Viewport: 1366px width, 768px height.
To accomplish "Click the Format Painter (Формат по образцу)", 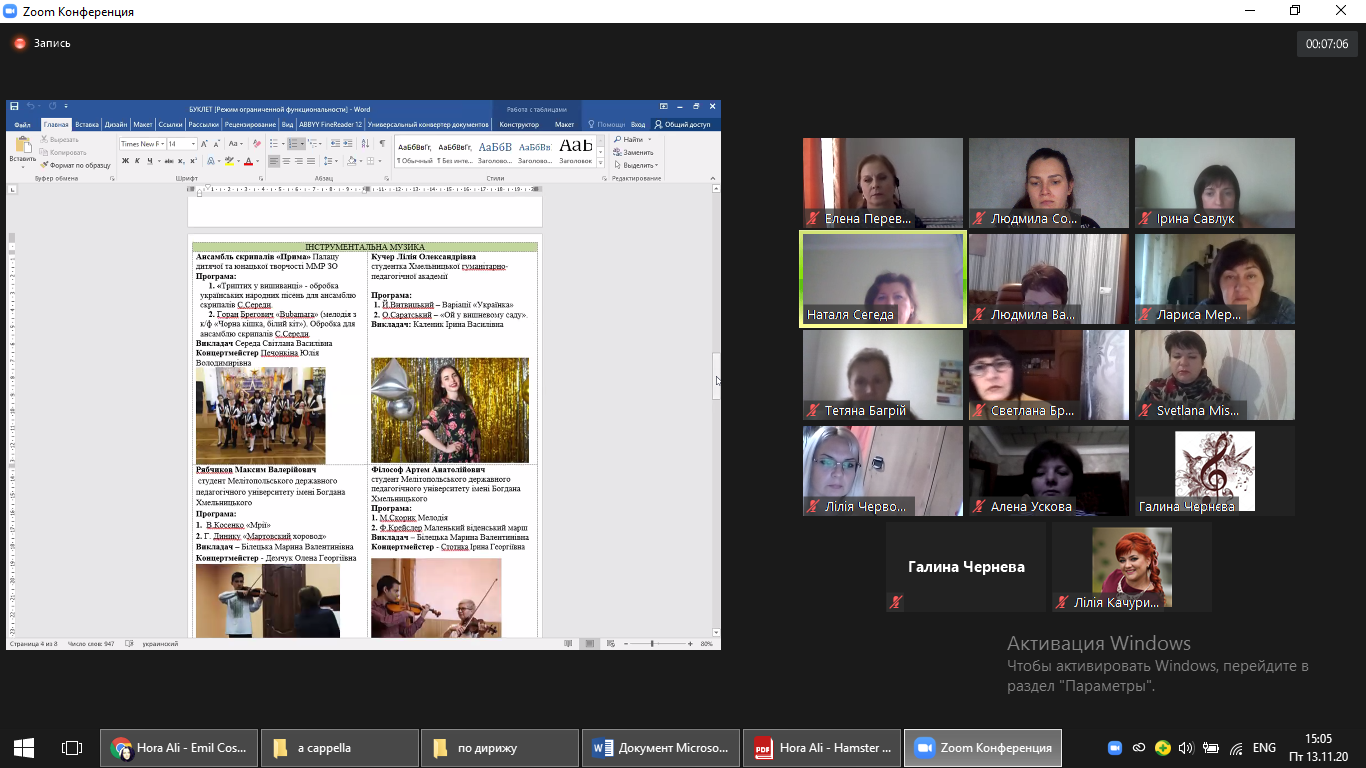I will click(76, 165).
